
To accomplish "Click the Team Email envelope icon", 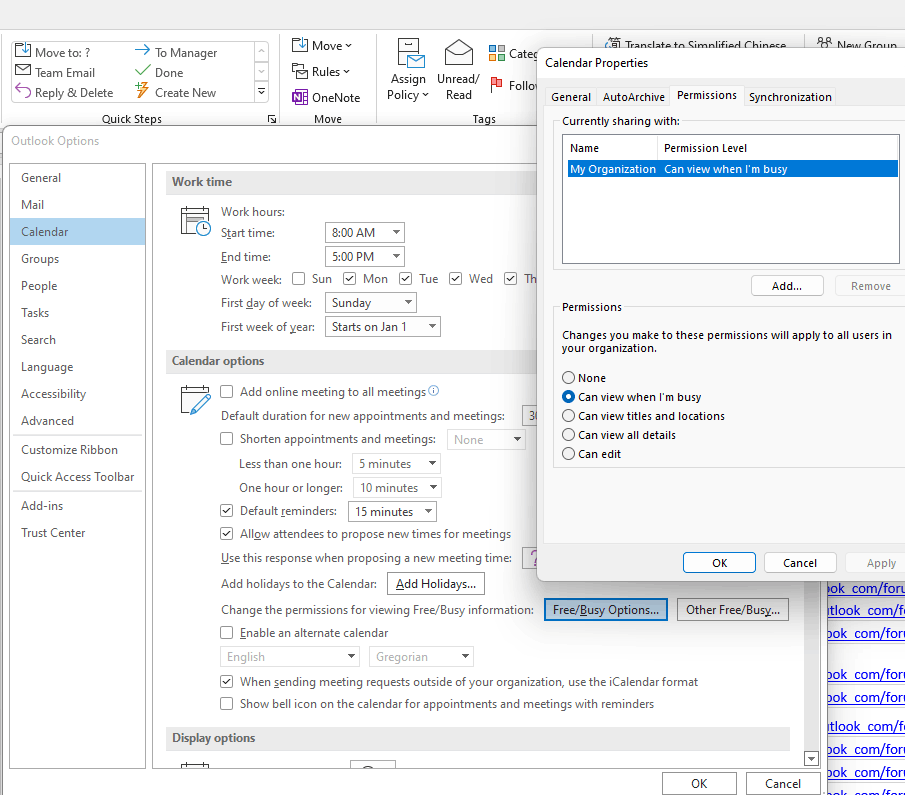I will [x=23, y=70].
